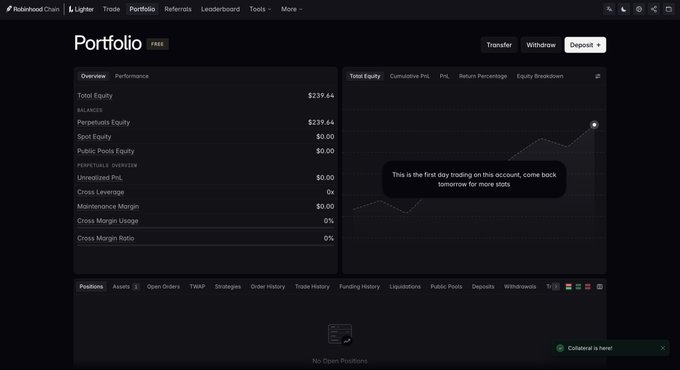Open the Strategies tab
The height and width of the screenshot is (370, 680).
click(228, 287)
